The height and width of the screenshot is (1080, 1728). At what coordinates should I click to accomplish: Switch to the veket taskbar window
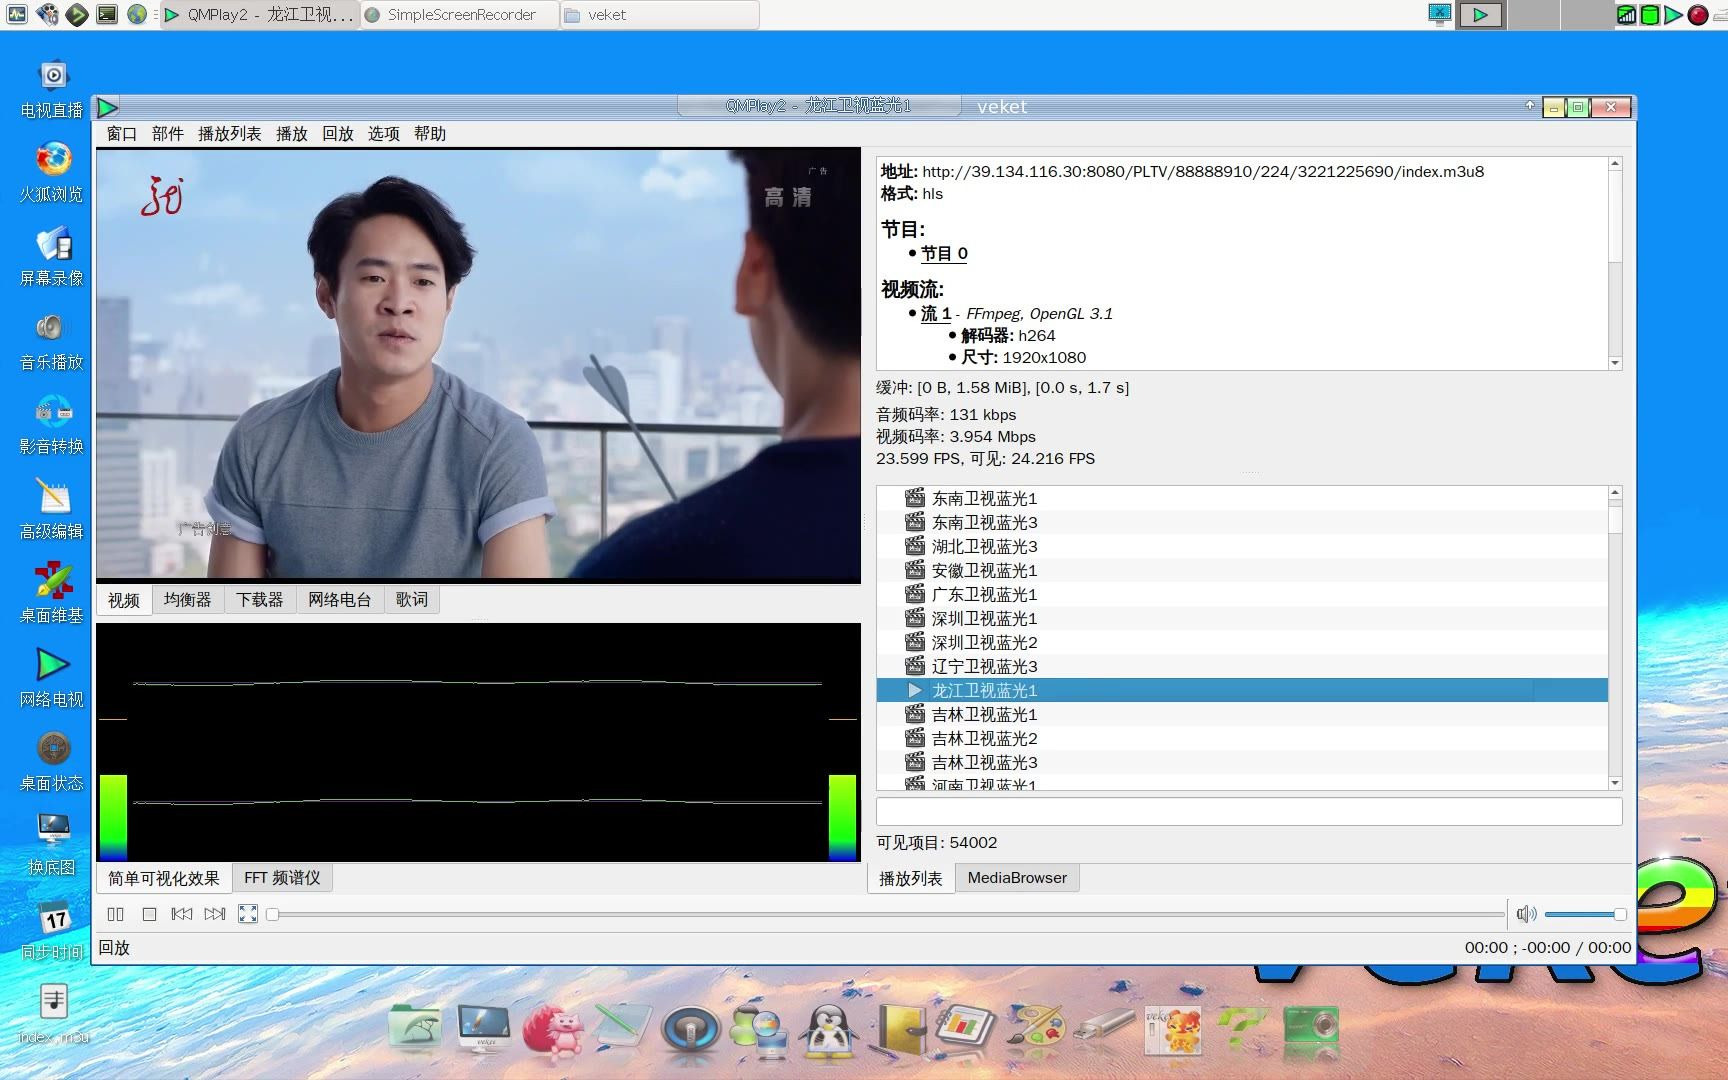coord(660,15)
